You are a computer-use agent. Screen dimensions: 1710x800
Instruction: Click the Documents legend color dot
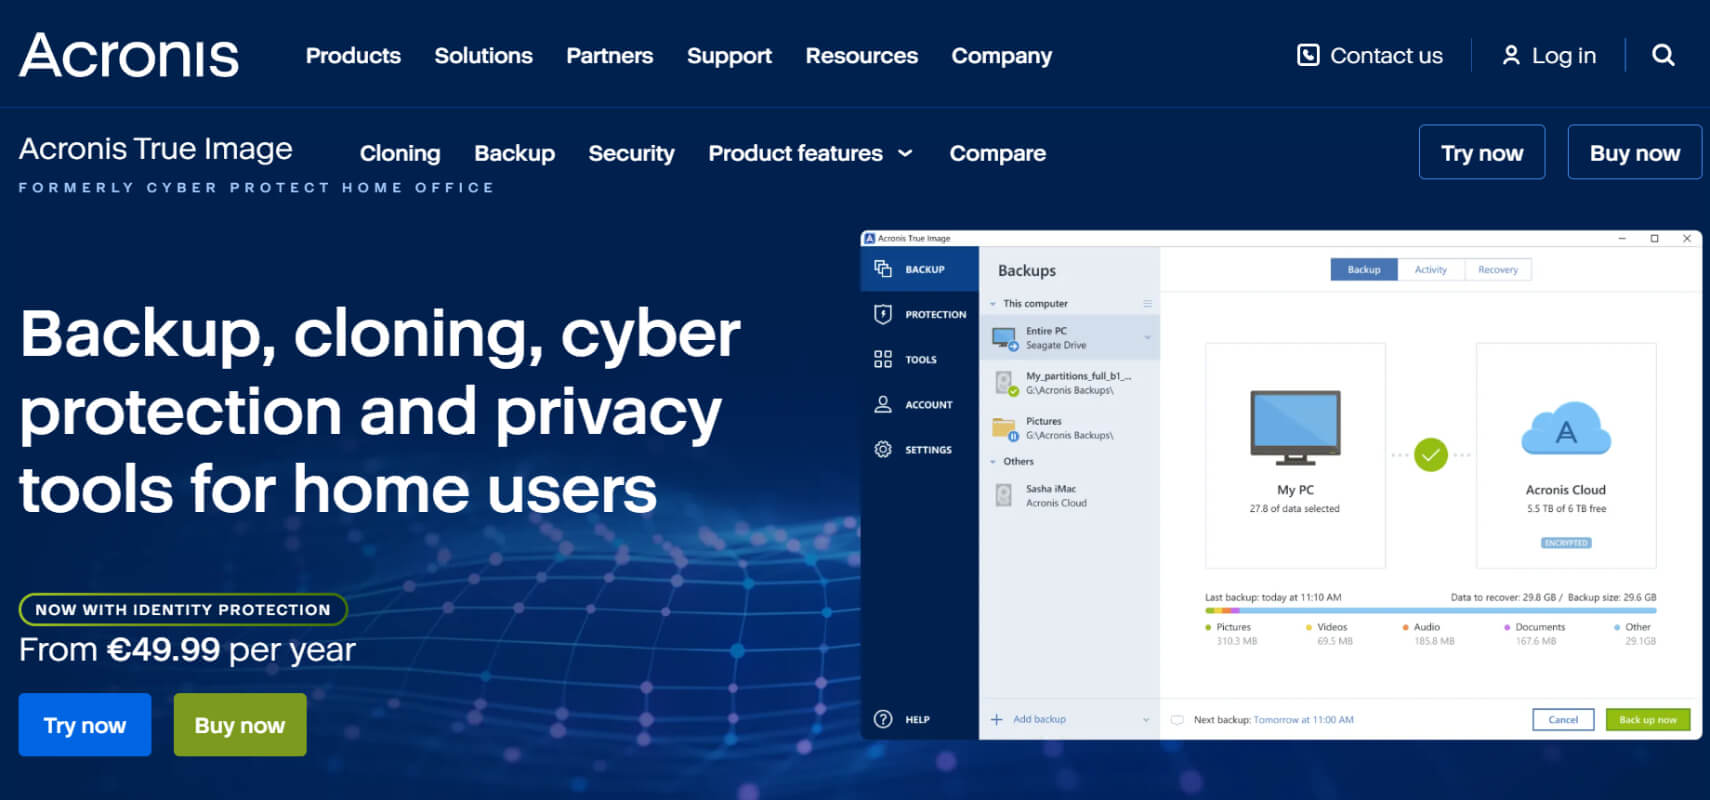(1507, 628)
